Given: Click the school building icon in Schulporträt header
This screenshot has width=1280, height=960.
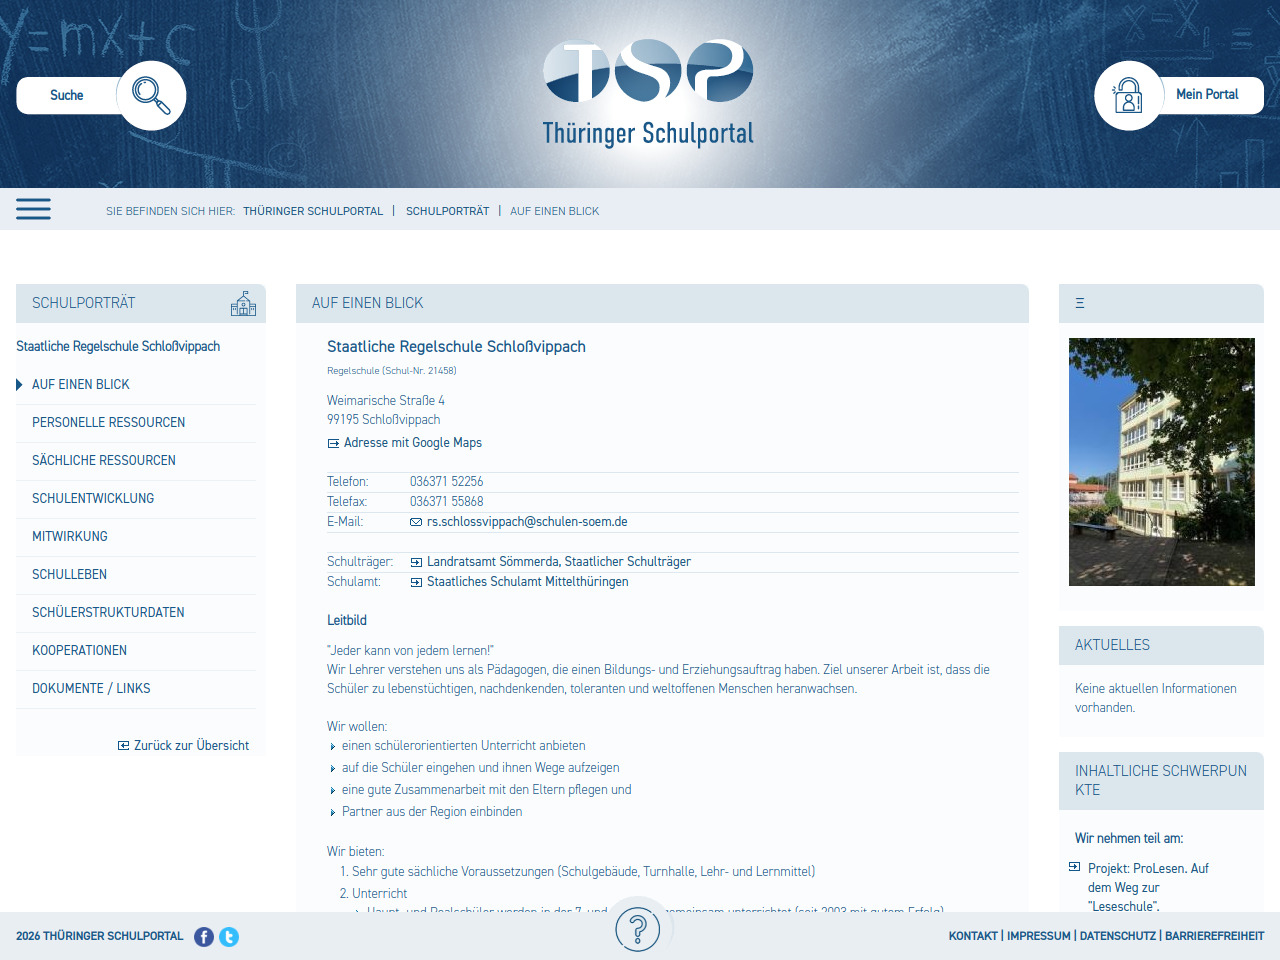Looking at the screenshot, I should coord(243,303).
